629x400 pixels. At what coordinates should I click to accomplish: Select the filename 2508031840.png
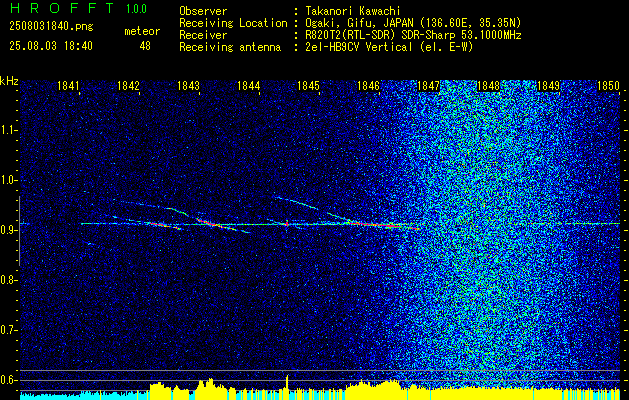pos(51,27)
